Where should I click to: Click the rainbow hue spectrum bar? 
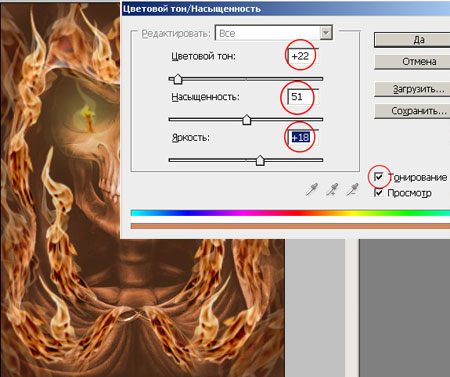pyautogui.click(x=290, y=213)
